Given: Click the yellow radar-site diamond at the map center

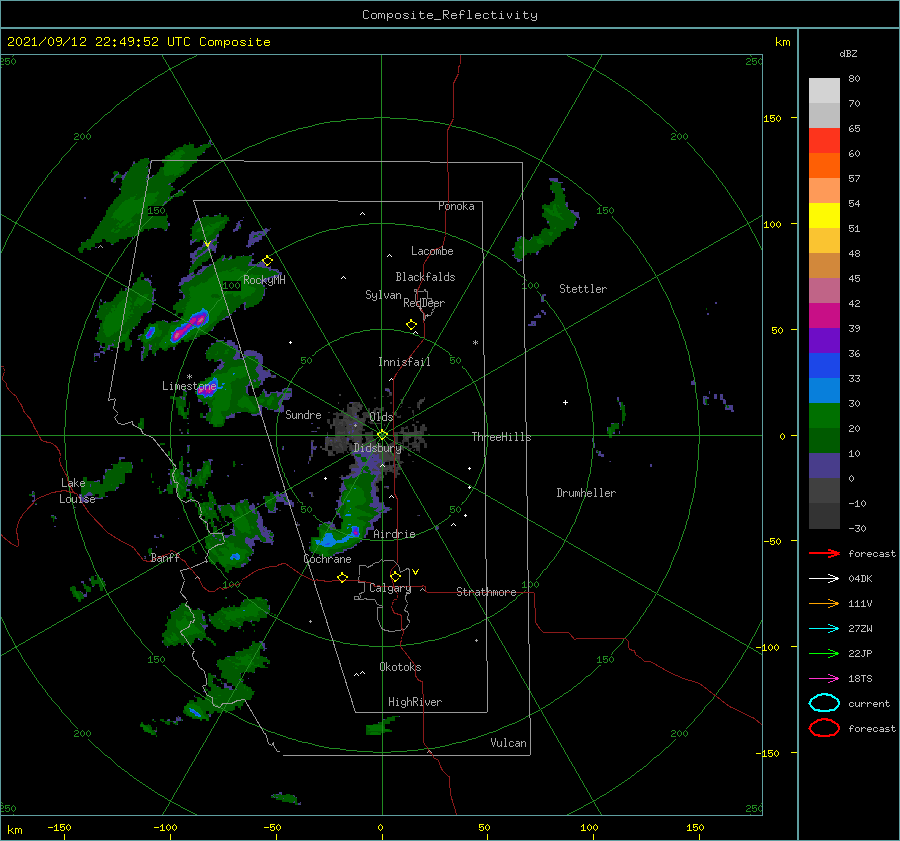Looking at the screenshot, I should pyautogui.click(x=382, y=435).
